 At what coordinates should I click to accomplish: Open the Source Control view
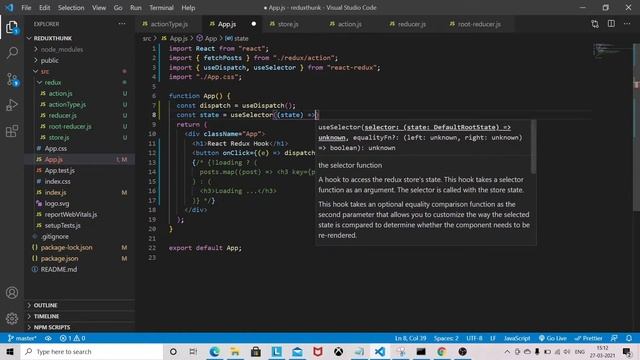pos(12,79)
